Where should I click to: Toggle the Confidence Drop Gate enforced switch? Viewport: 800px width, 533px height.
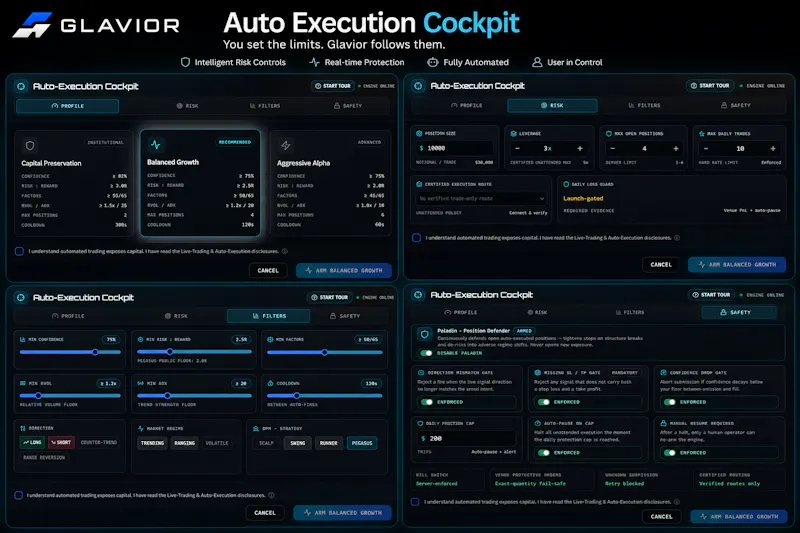tap(669, 402)
